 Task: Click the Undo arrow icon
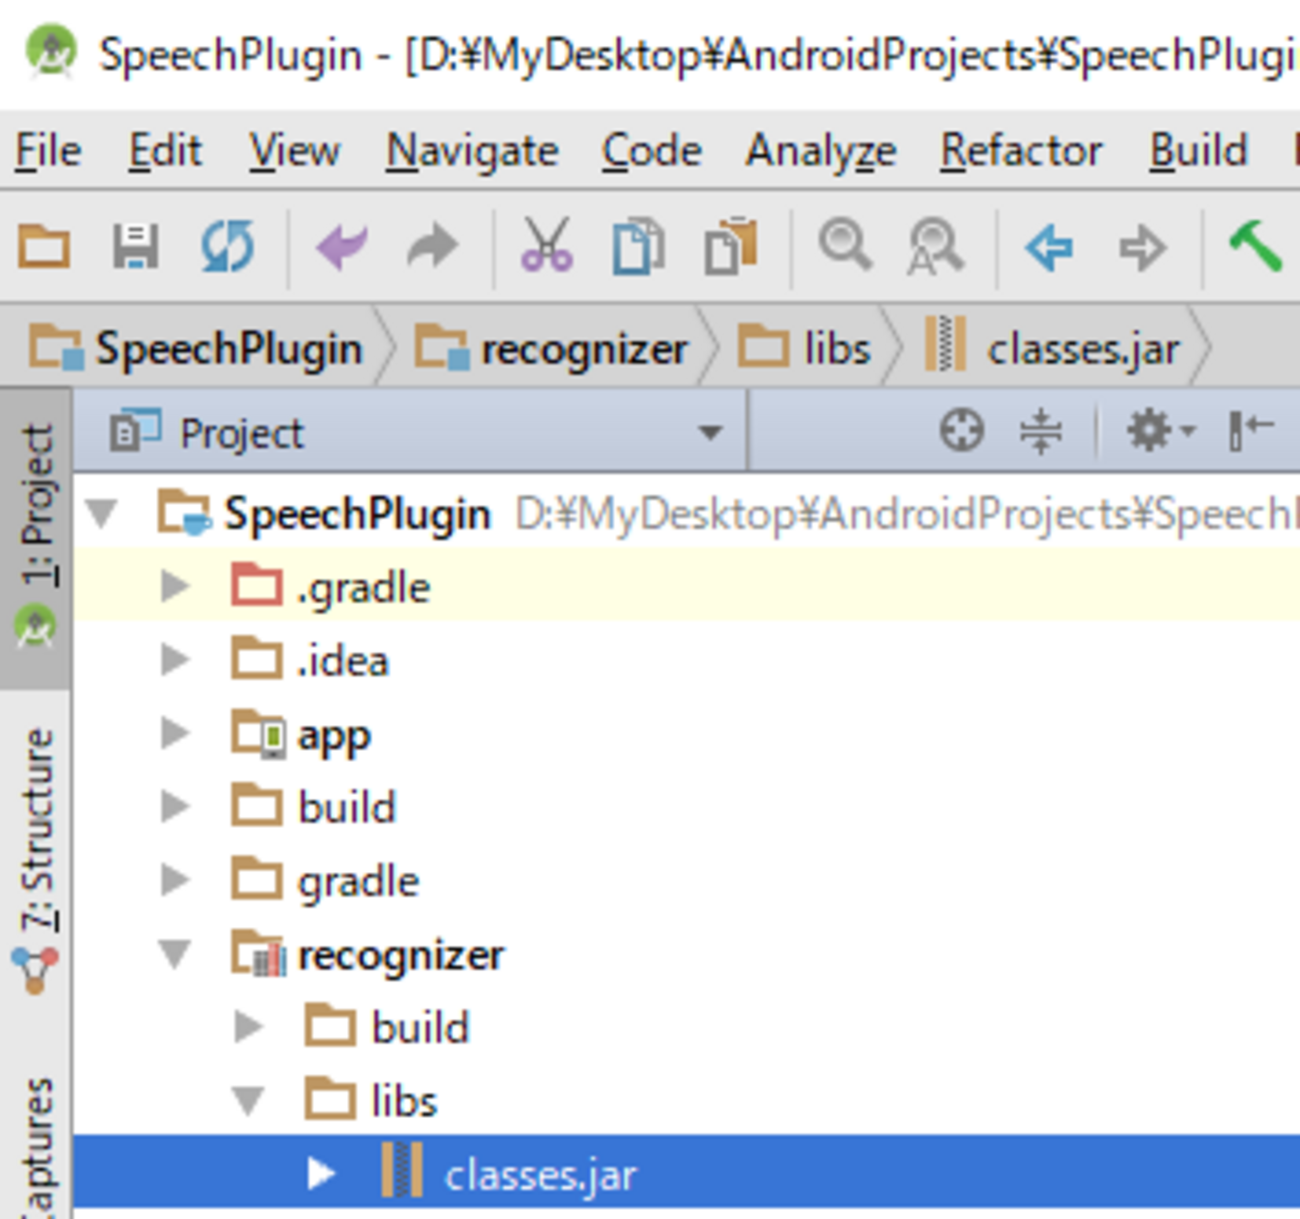click(x=341, y=246)
